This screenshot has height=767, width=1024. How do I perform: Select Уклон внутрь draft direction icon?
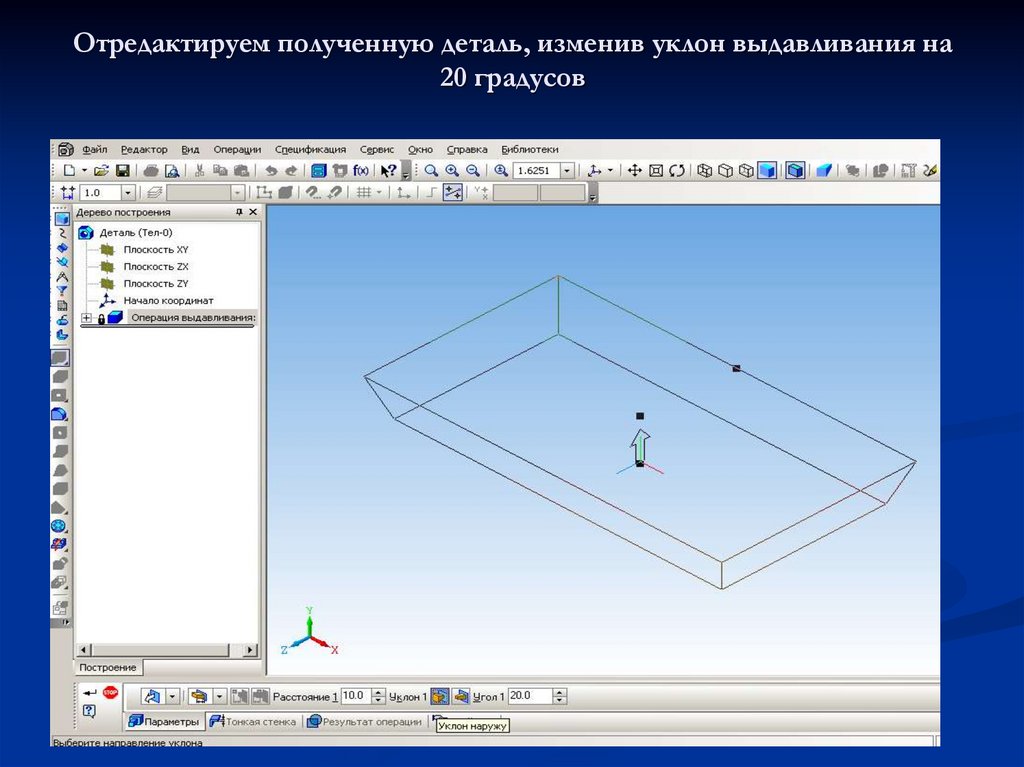click(x=461, y=697)
